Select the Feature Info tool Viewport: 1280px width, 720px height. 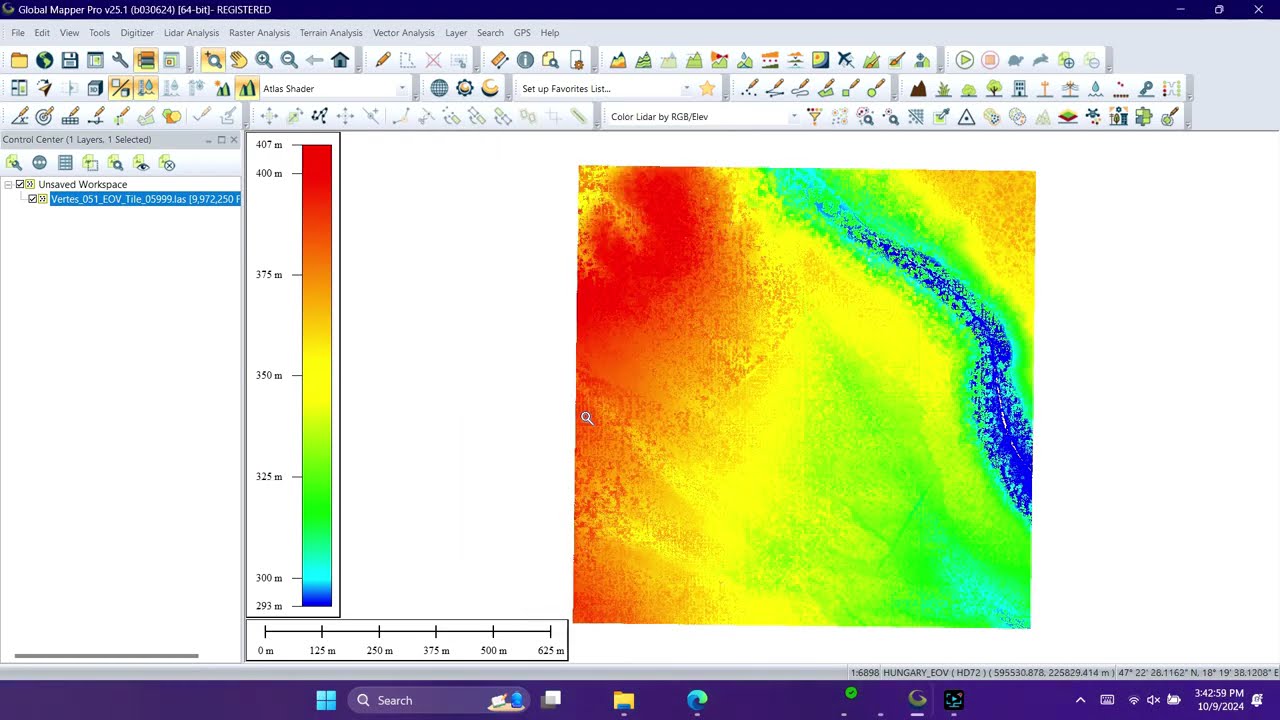tap(525, 61)
